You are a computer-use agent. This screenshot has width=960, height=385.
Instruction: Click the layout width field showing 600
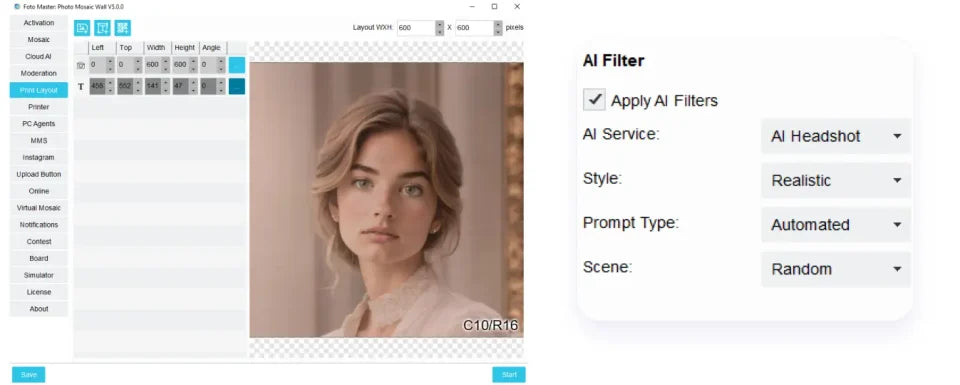tap(416, 28)
